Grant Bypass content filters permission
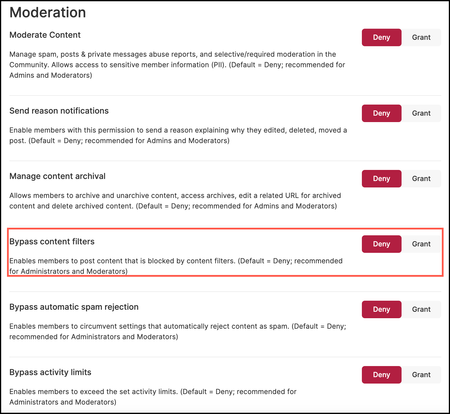Viewport: 450px width, 414px height. tap(421, 244)
